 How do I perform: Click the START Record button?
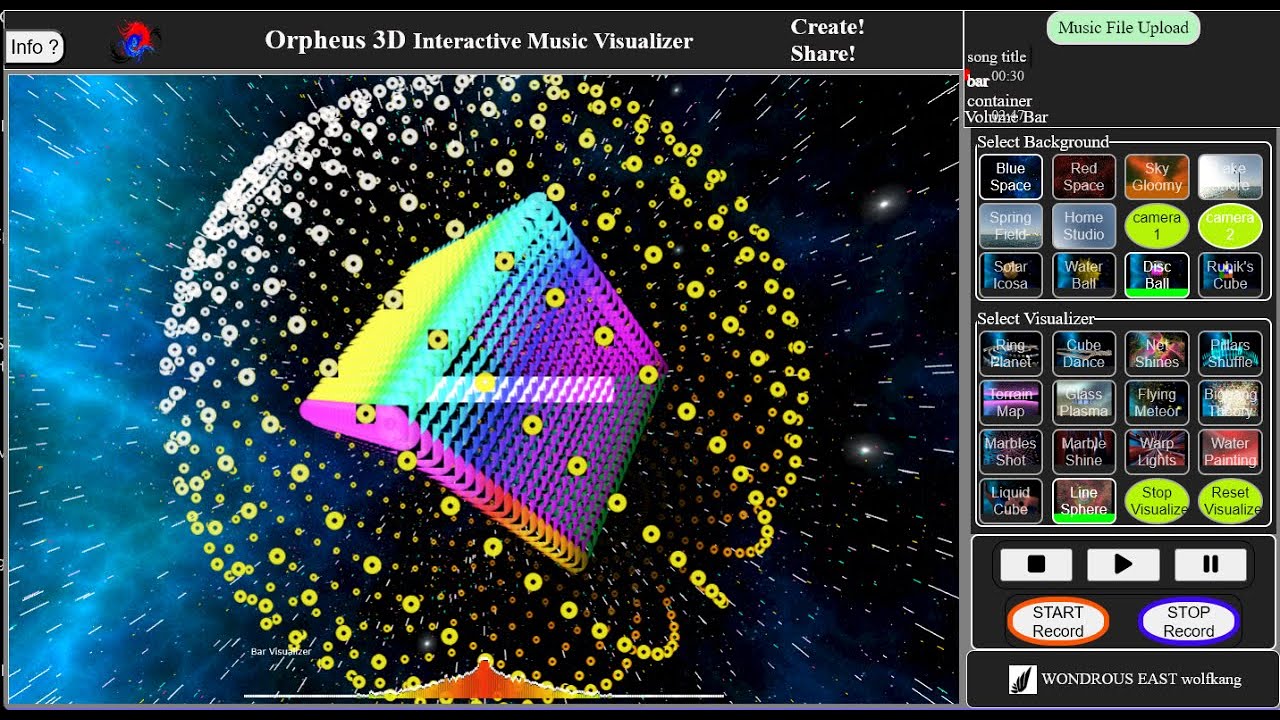point(1058,621)
